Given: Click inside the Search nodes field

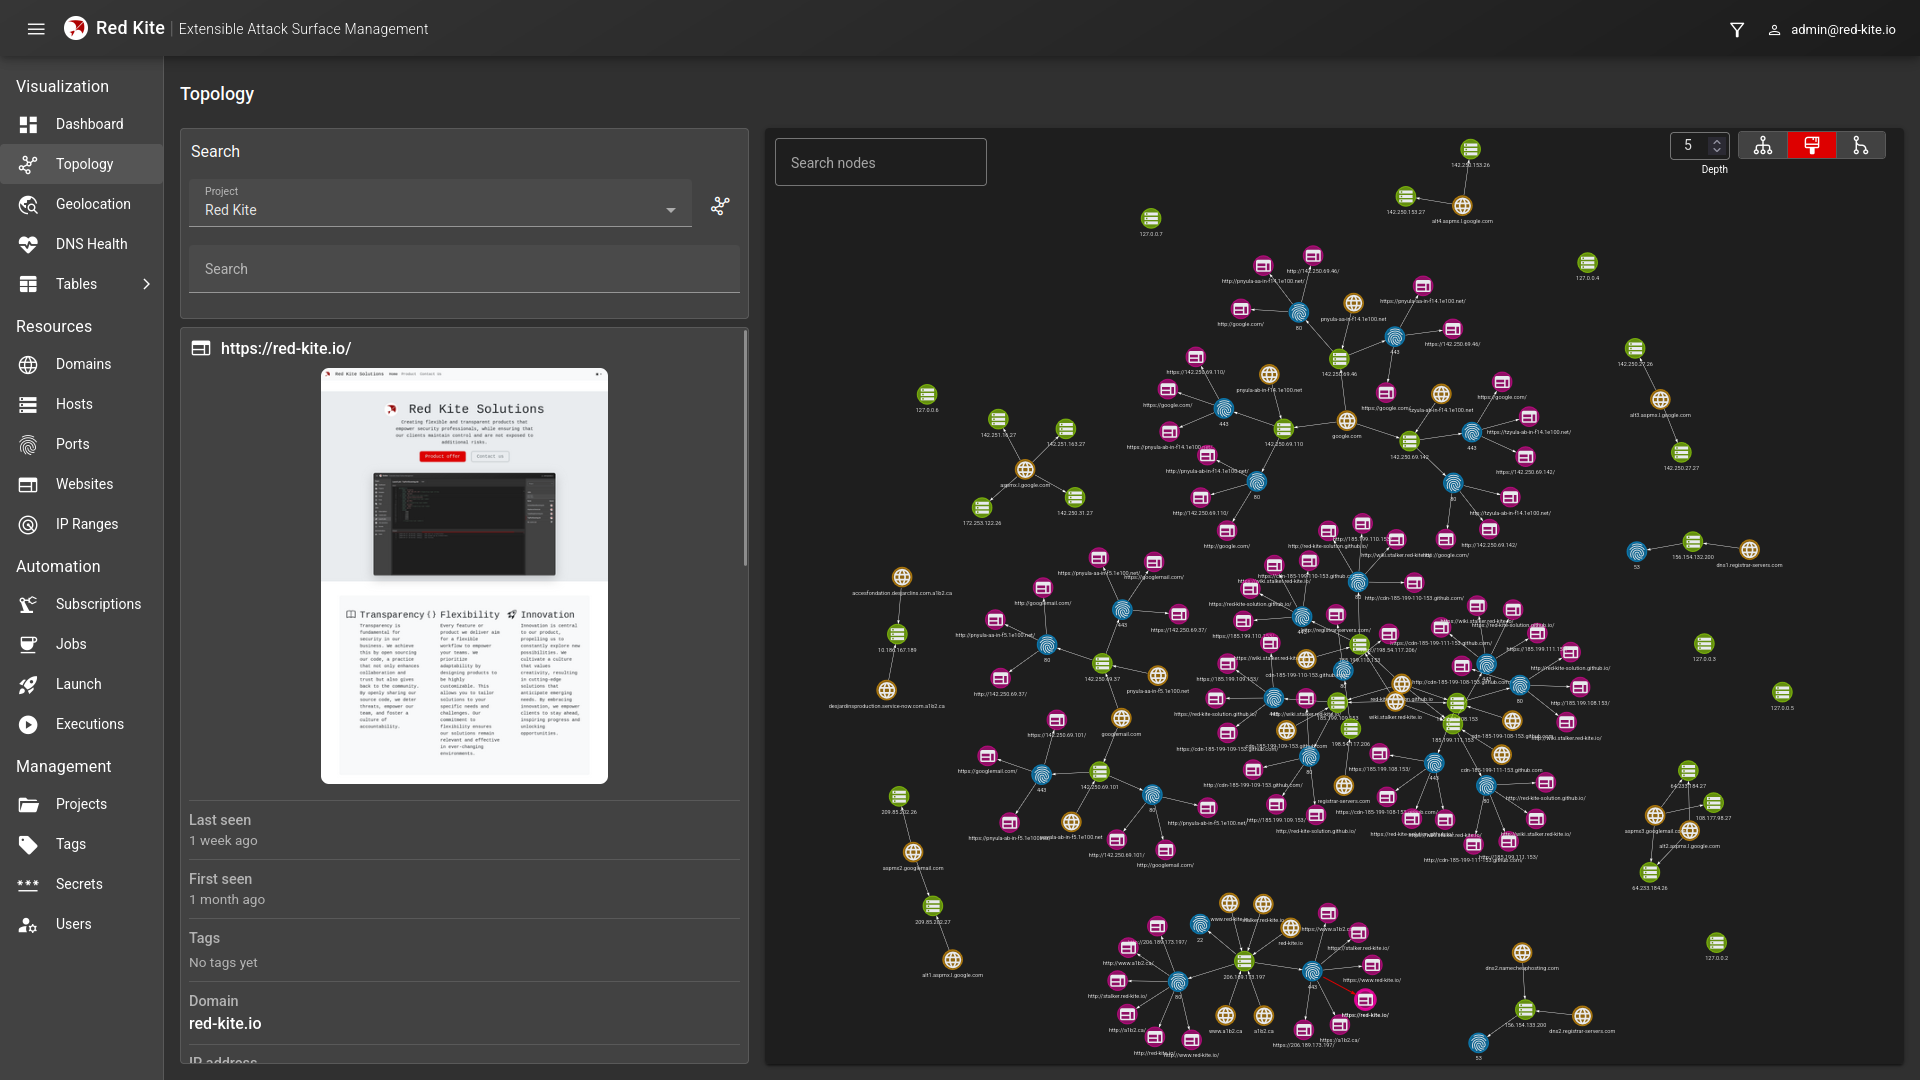Looking at the screenshot, I should (880, 162).
